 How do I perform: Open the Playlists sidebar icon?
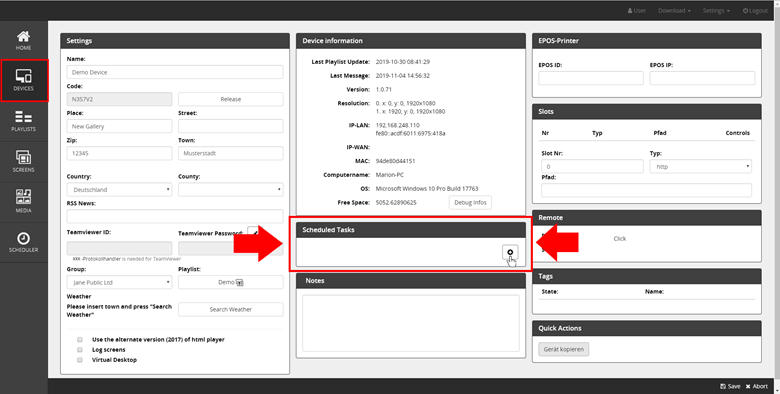point(23,117)
